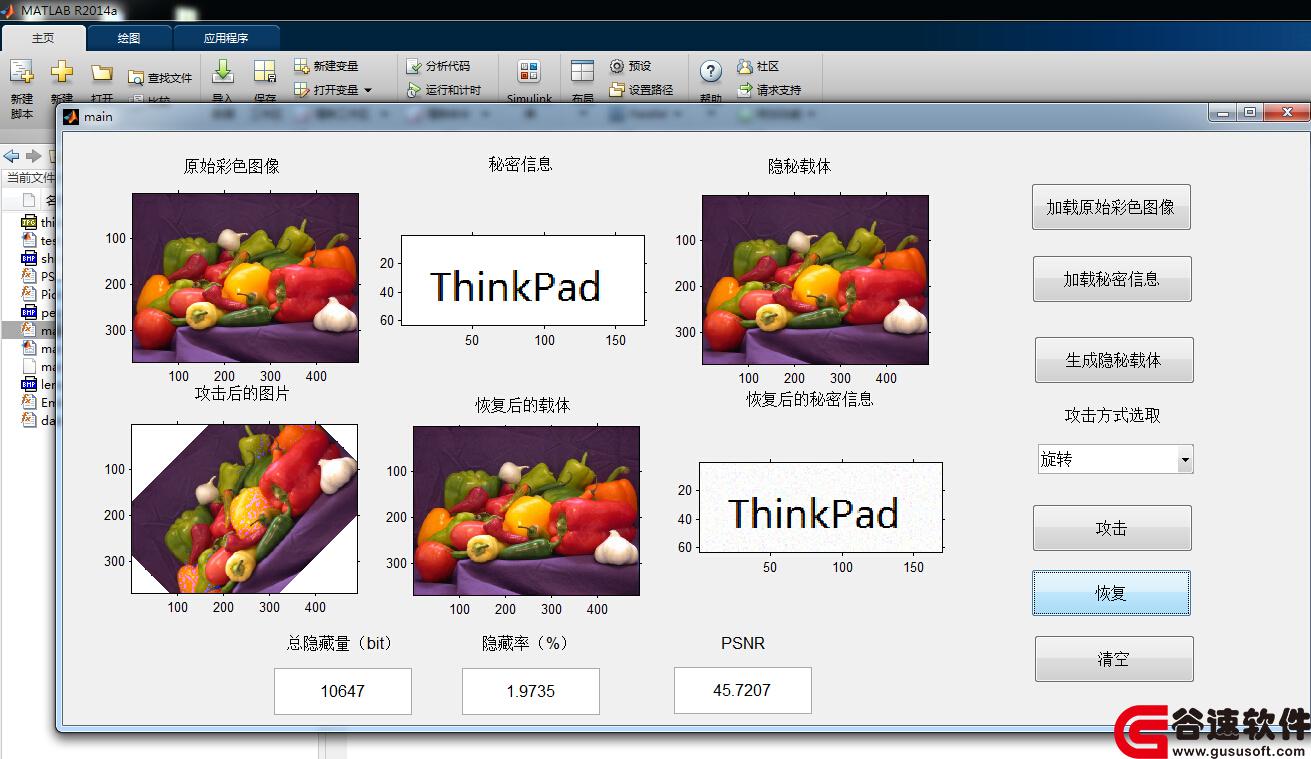1311x759 pixels.
Task: Click the PSNR label text
Action: tap(743, 643)
